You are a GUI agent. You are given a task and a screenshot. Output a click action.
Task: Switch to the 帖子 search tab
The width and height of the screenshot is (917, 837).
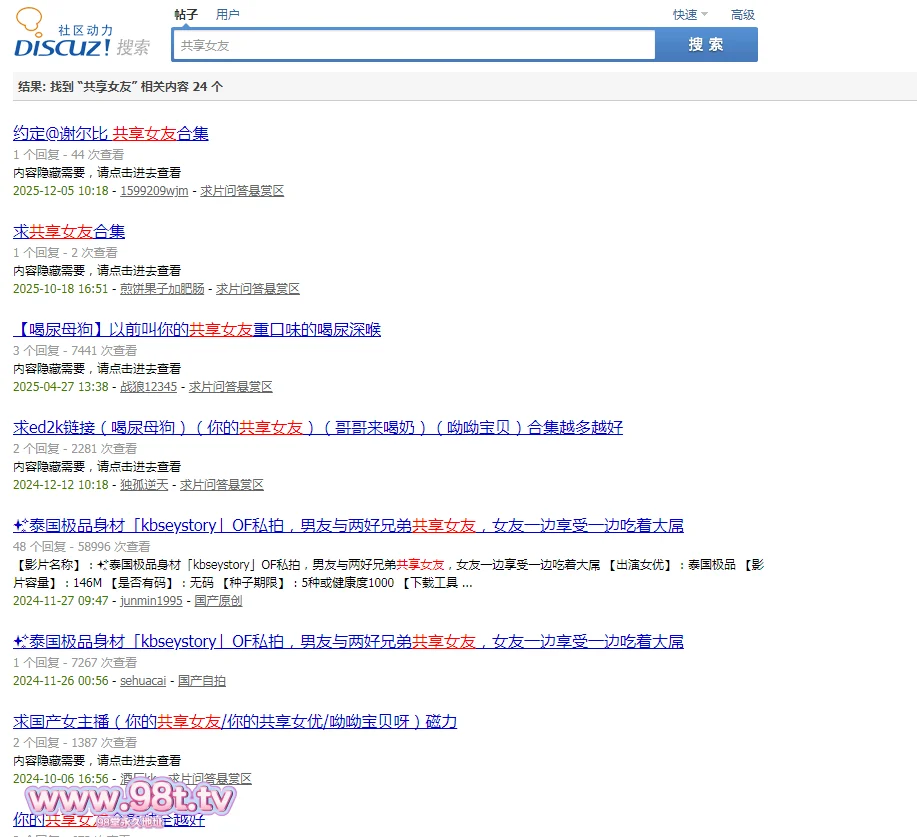coord(185,15)
